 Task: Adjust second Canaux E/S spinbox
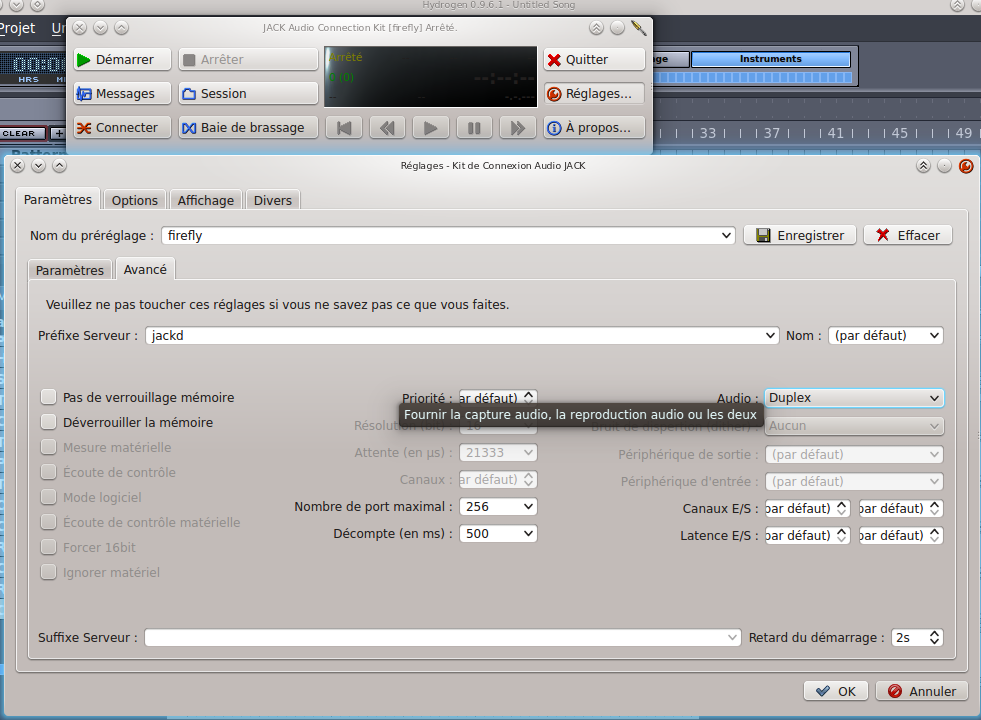point(900,509)
